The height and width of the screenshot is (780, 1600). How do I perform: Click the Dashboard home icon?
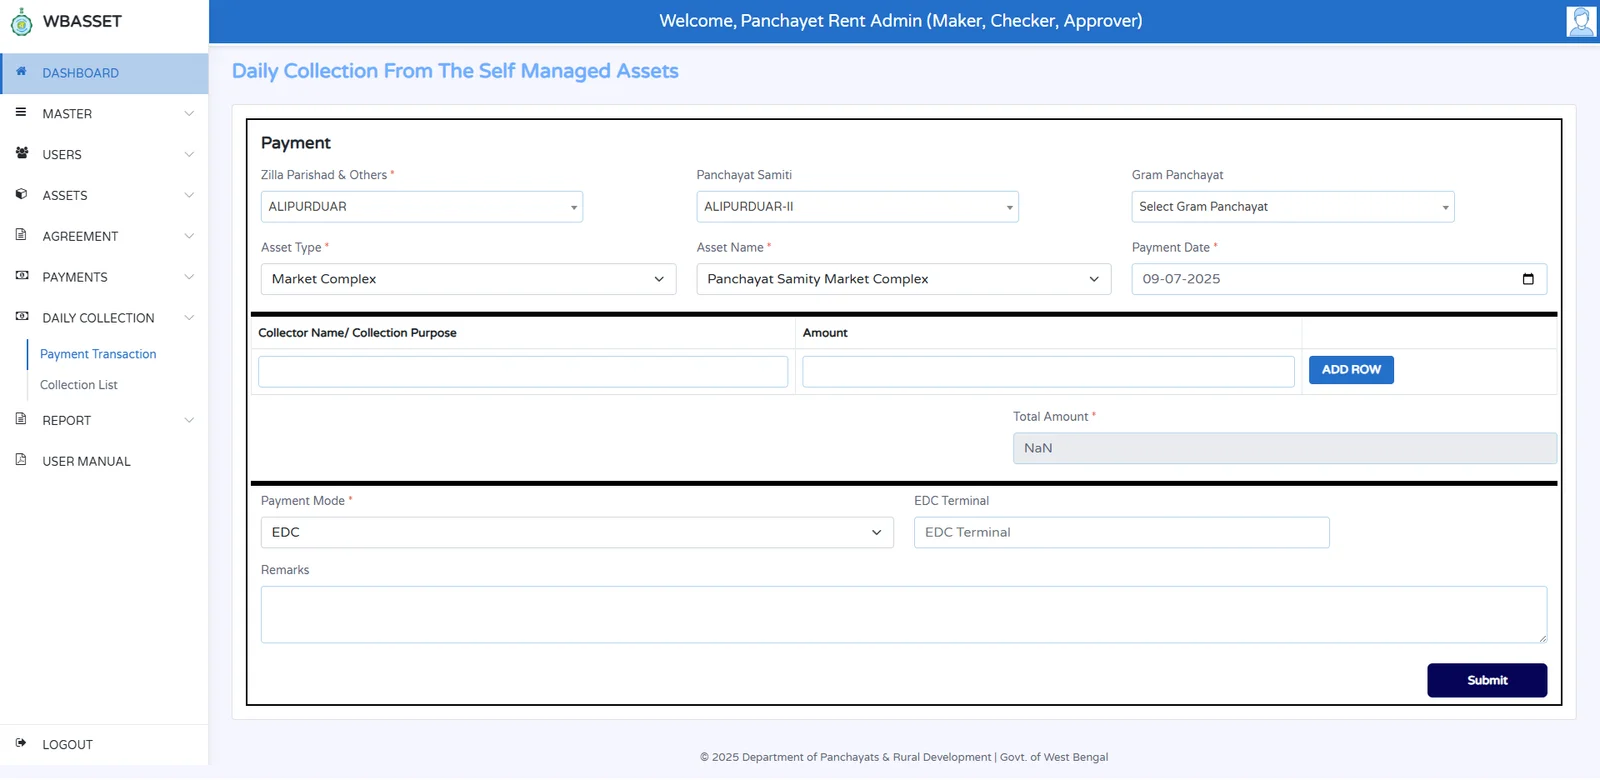[x=21, y=72]
